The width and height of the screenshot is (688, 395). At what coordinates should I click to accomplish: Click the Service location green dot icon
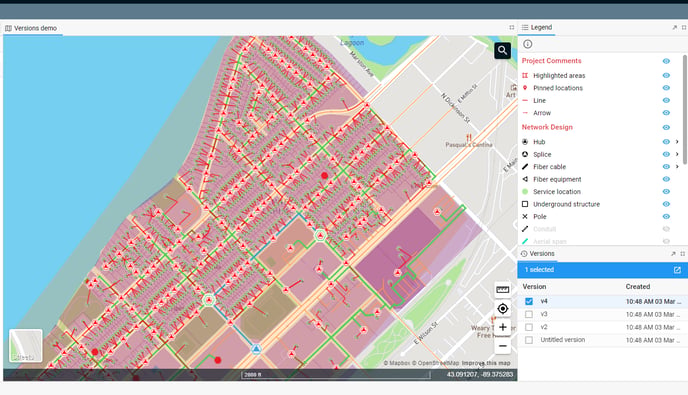[x=525, y=191]
